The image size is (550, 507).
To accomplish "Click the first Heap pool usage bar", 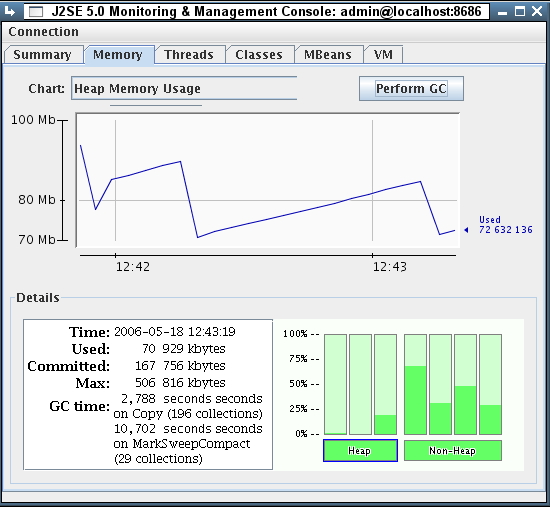I will pyautogui.click(x=335, y=385).
